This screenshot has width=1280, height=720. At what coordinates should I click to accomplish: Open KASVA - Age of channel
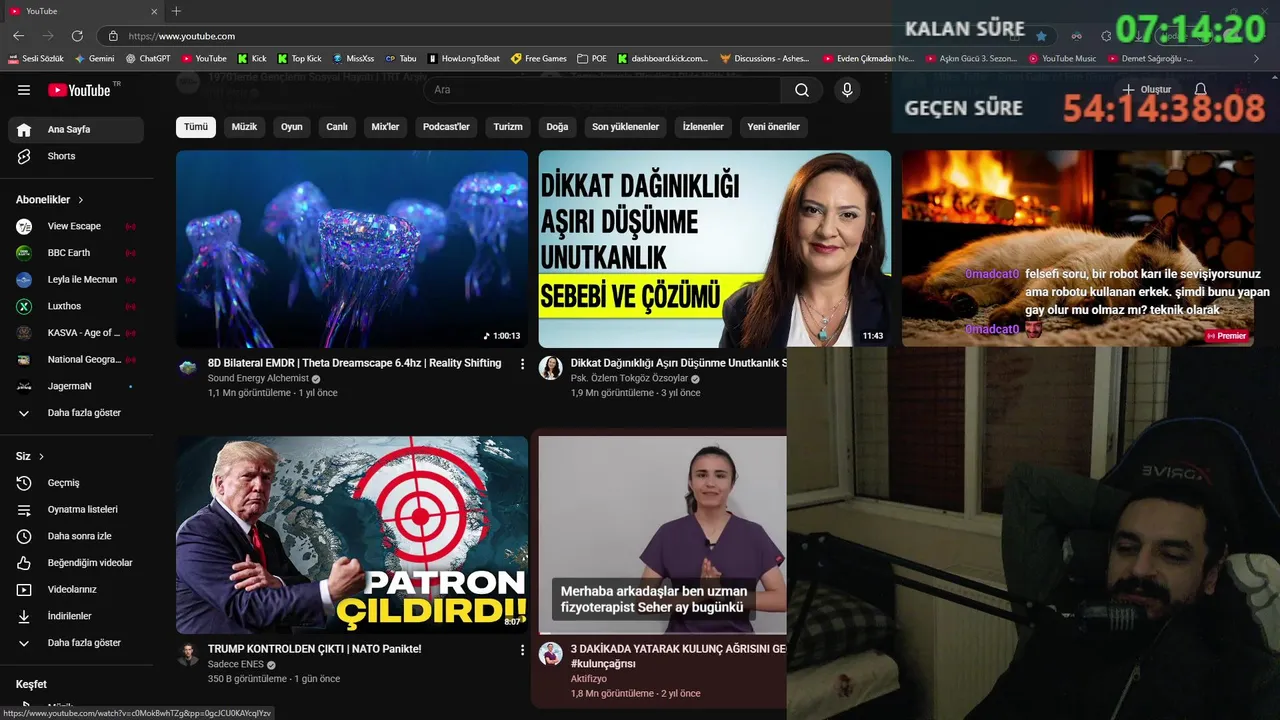[76, 333]
